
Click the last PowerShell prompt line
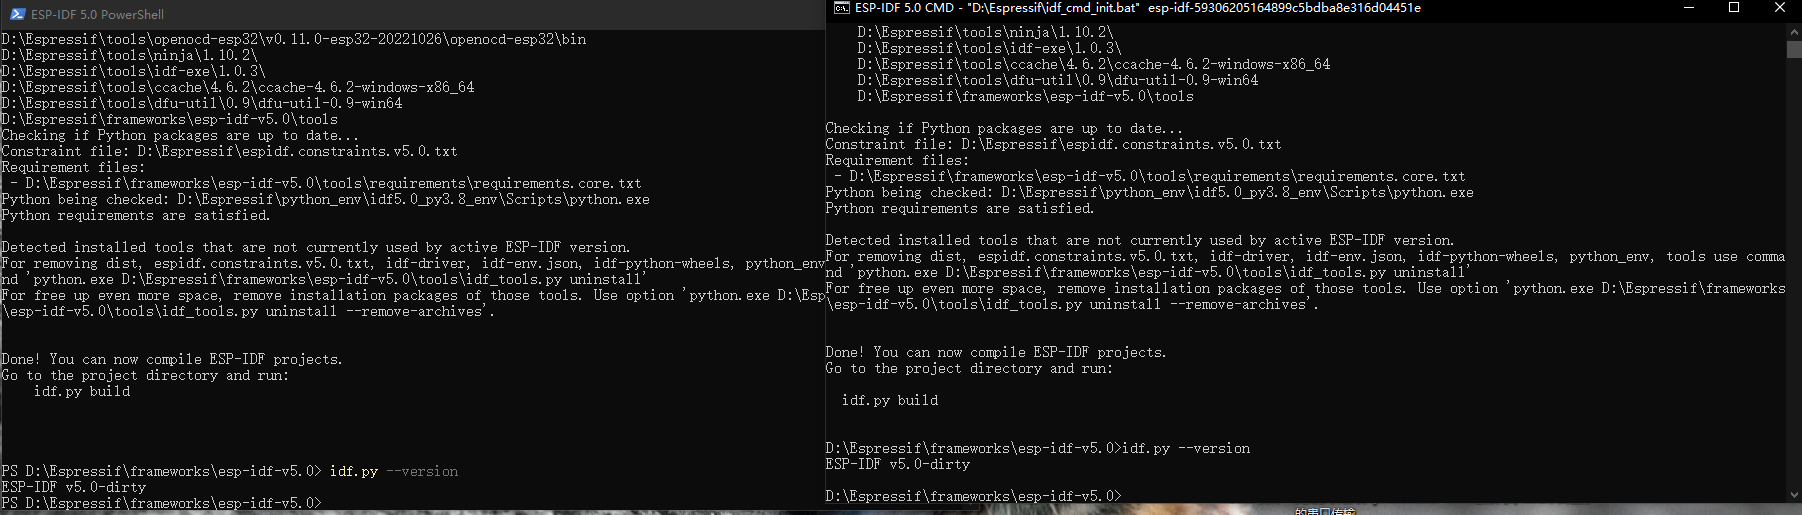click(x=162, y=503)
